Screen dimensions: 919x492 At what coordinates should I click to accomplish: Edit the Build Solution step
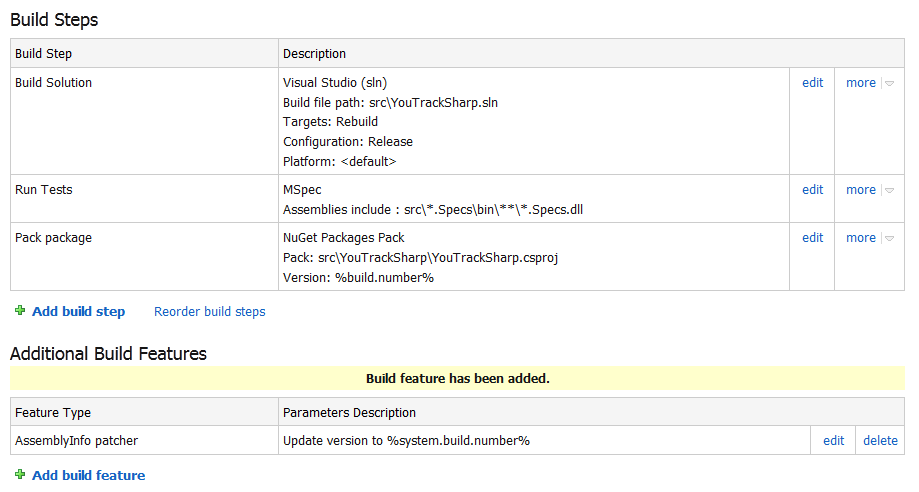[812, 83]
